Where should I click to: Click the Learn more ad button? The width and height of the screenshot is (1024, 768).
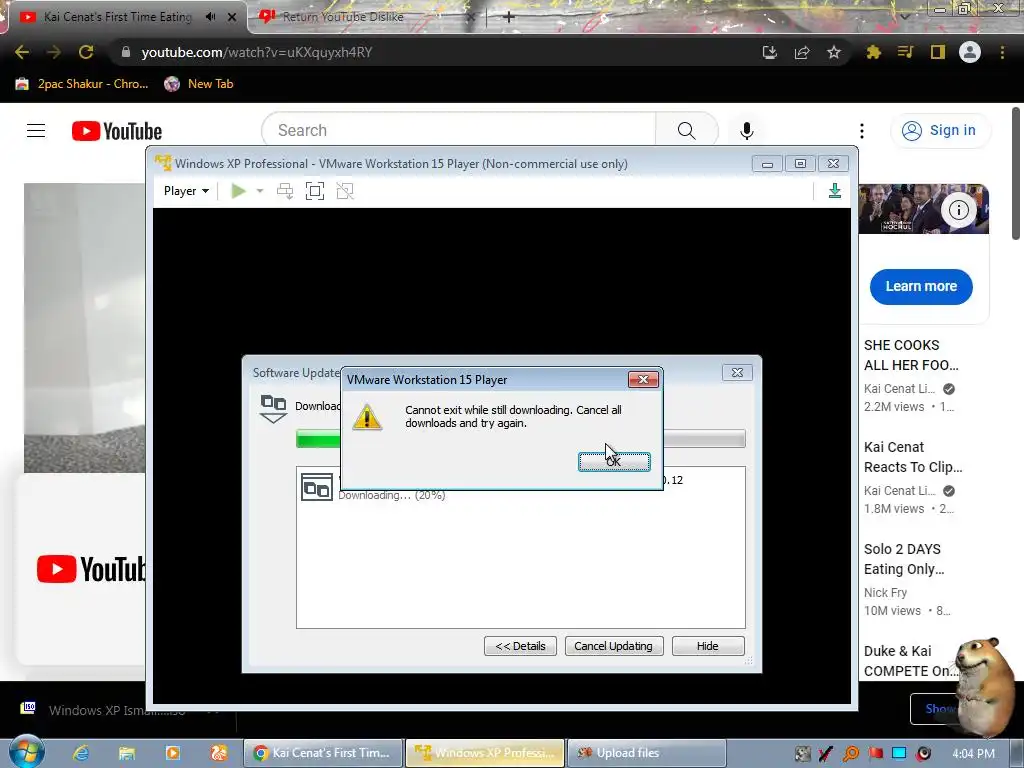[921, 287]
